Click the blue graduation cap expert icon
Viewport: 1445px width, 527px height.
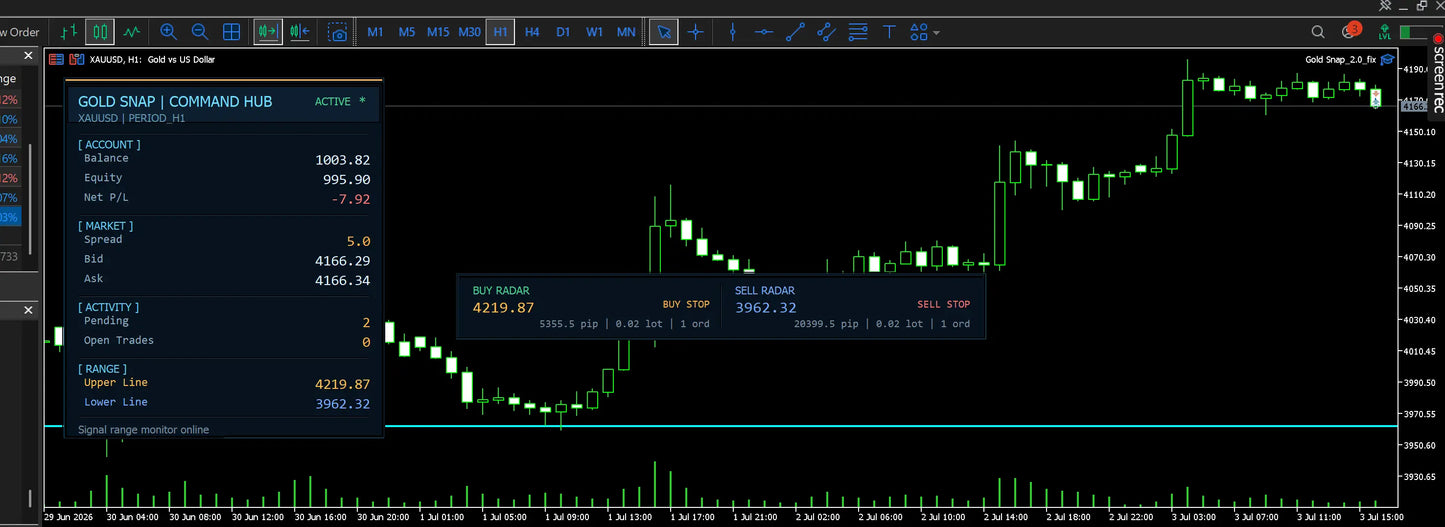pyautogui.click(x=1387, y=60)
